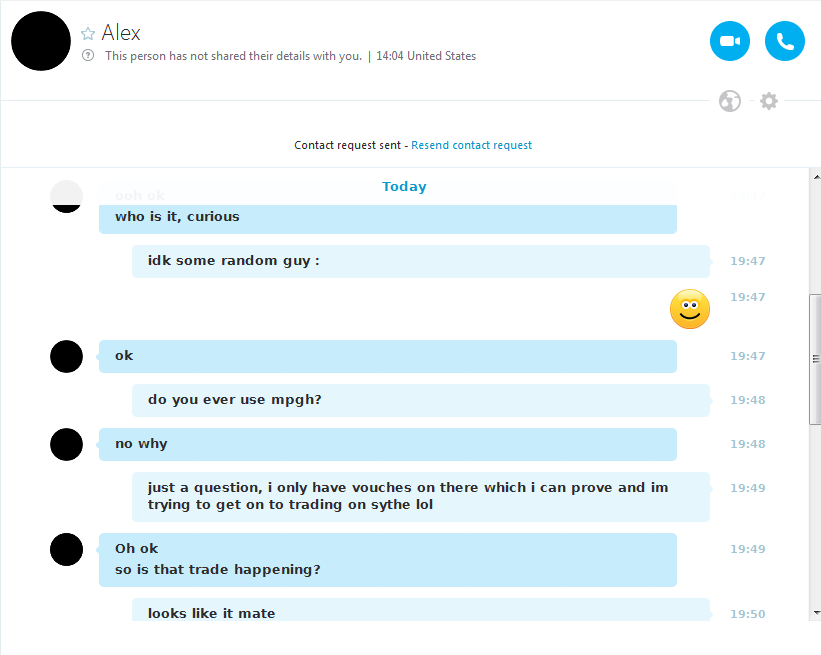The height and width of the screenshot is (655, 821).
Task: Click the 'do you ever use mpgh?' message
Action: (x=235, y=400)
